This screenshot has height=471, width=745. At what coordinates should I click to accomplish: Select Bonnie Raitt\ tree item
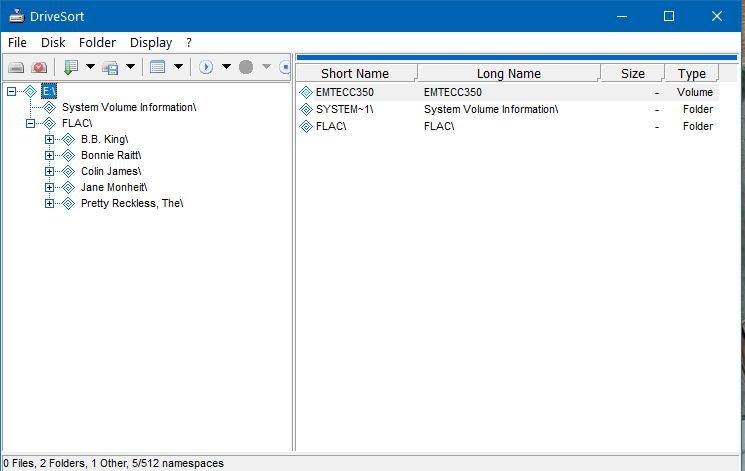(x=111, y=155)
